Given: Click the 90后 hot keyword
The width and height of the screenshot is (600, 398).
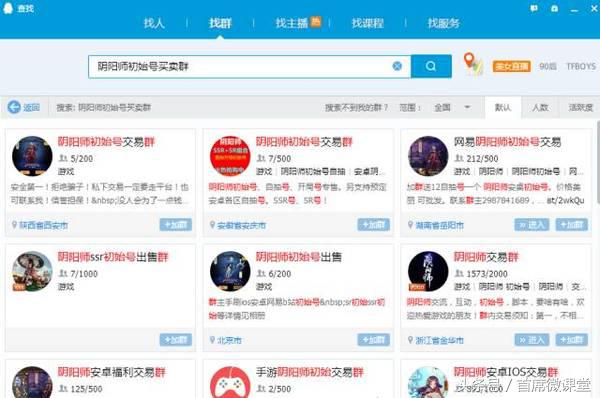Looking at the screenshot, I should pyautogui.click(x=548, y=66).
